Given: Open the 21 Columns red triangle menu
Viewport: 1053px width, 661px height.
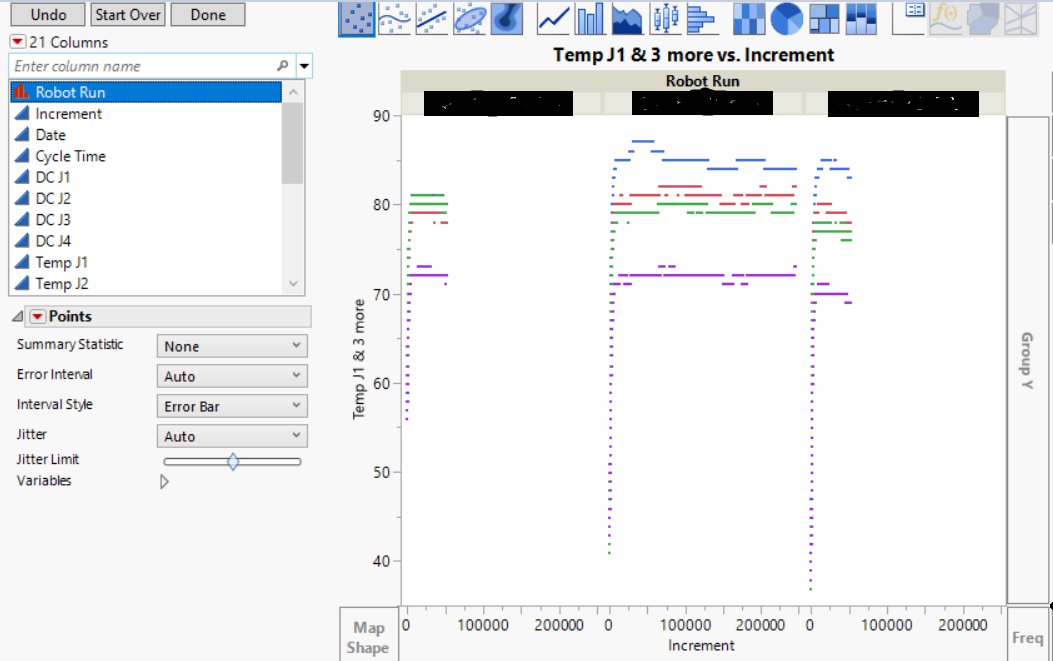Looking at the screenshot, I should pos(17,42).
